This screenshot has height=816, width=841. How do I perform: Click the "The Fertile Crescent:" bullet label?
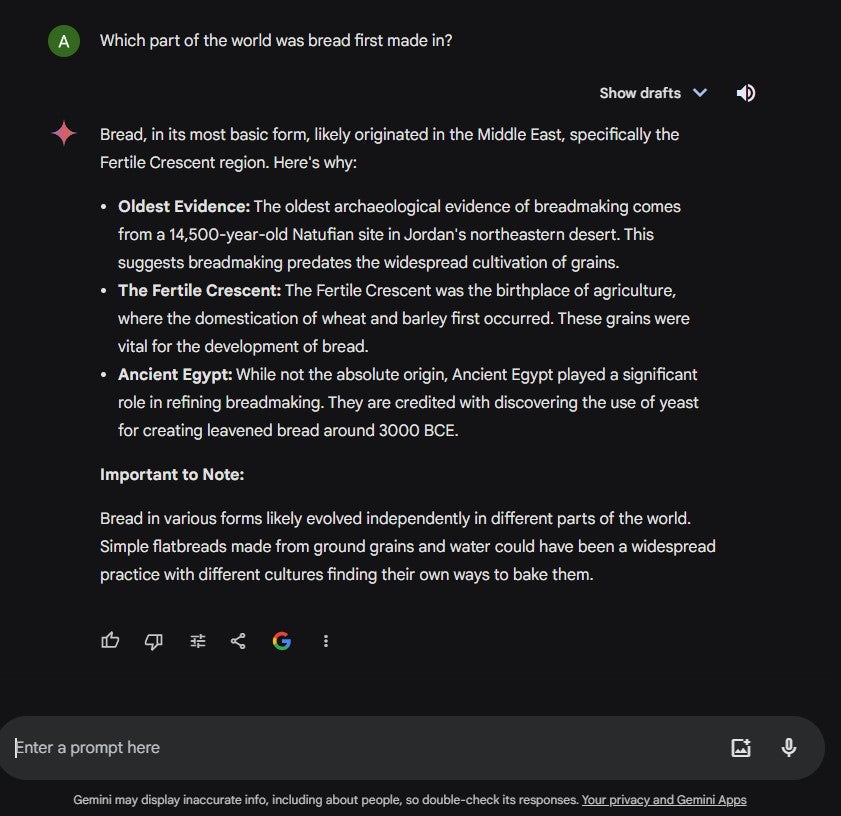pyautogui.click(x=200, y=290)
